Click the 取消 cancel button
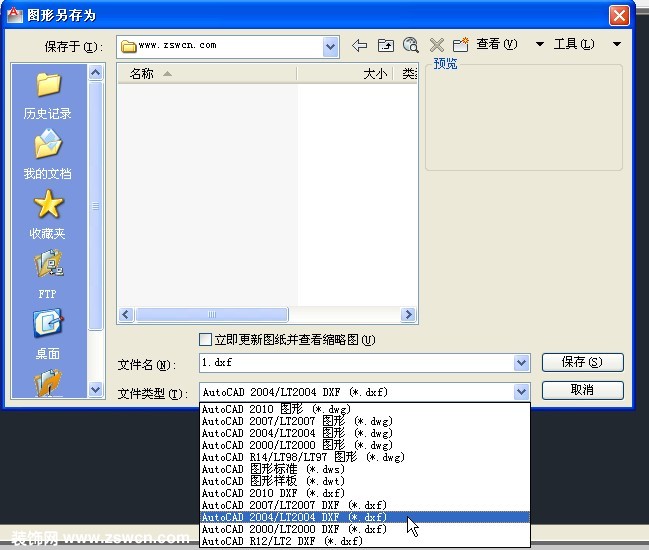 (582, 390)
